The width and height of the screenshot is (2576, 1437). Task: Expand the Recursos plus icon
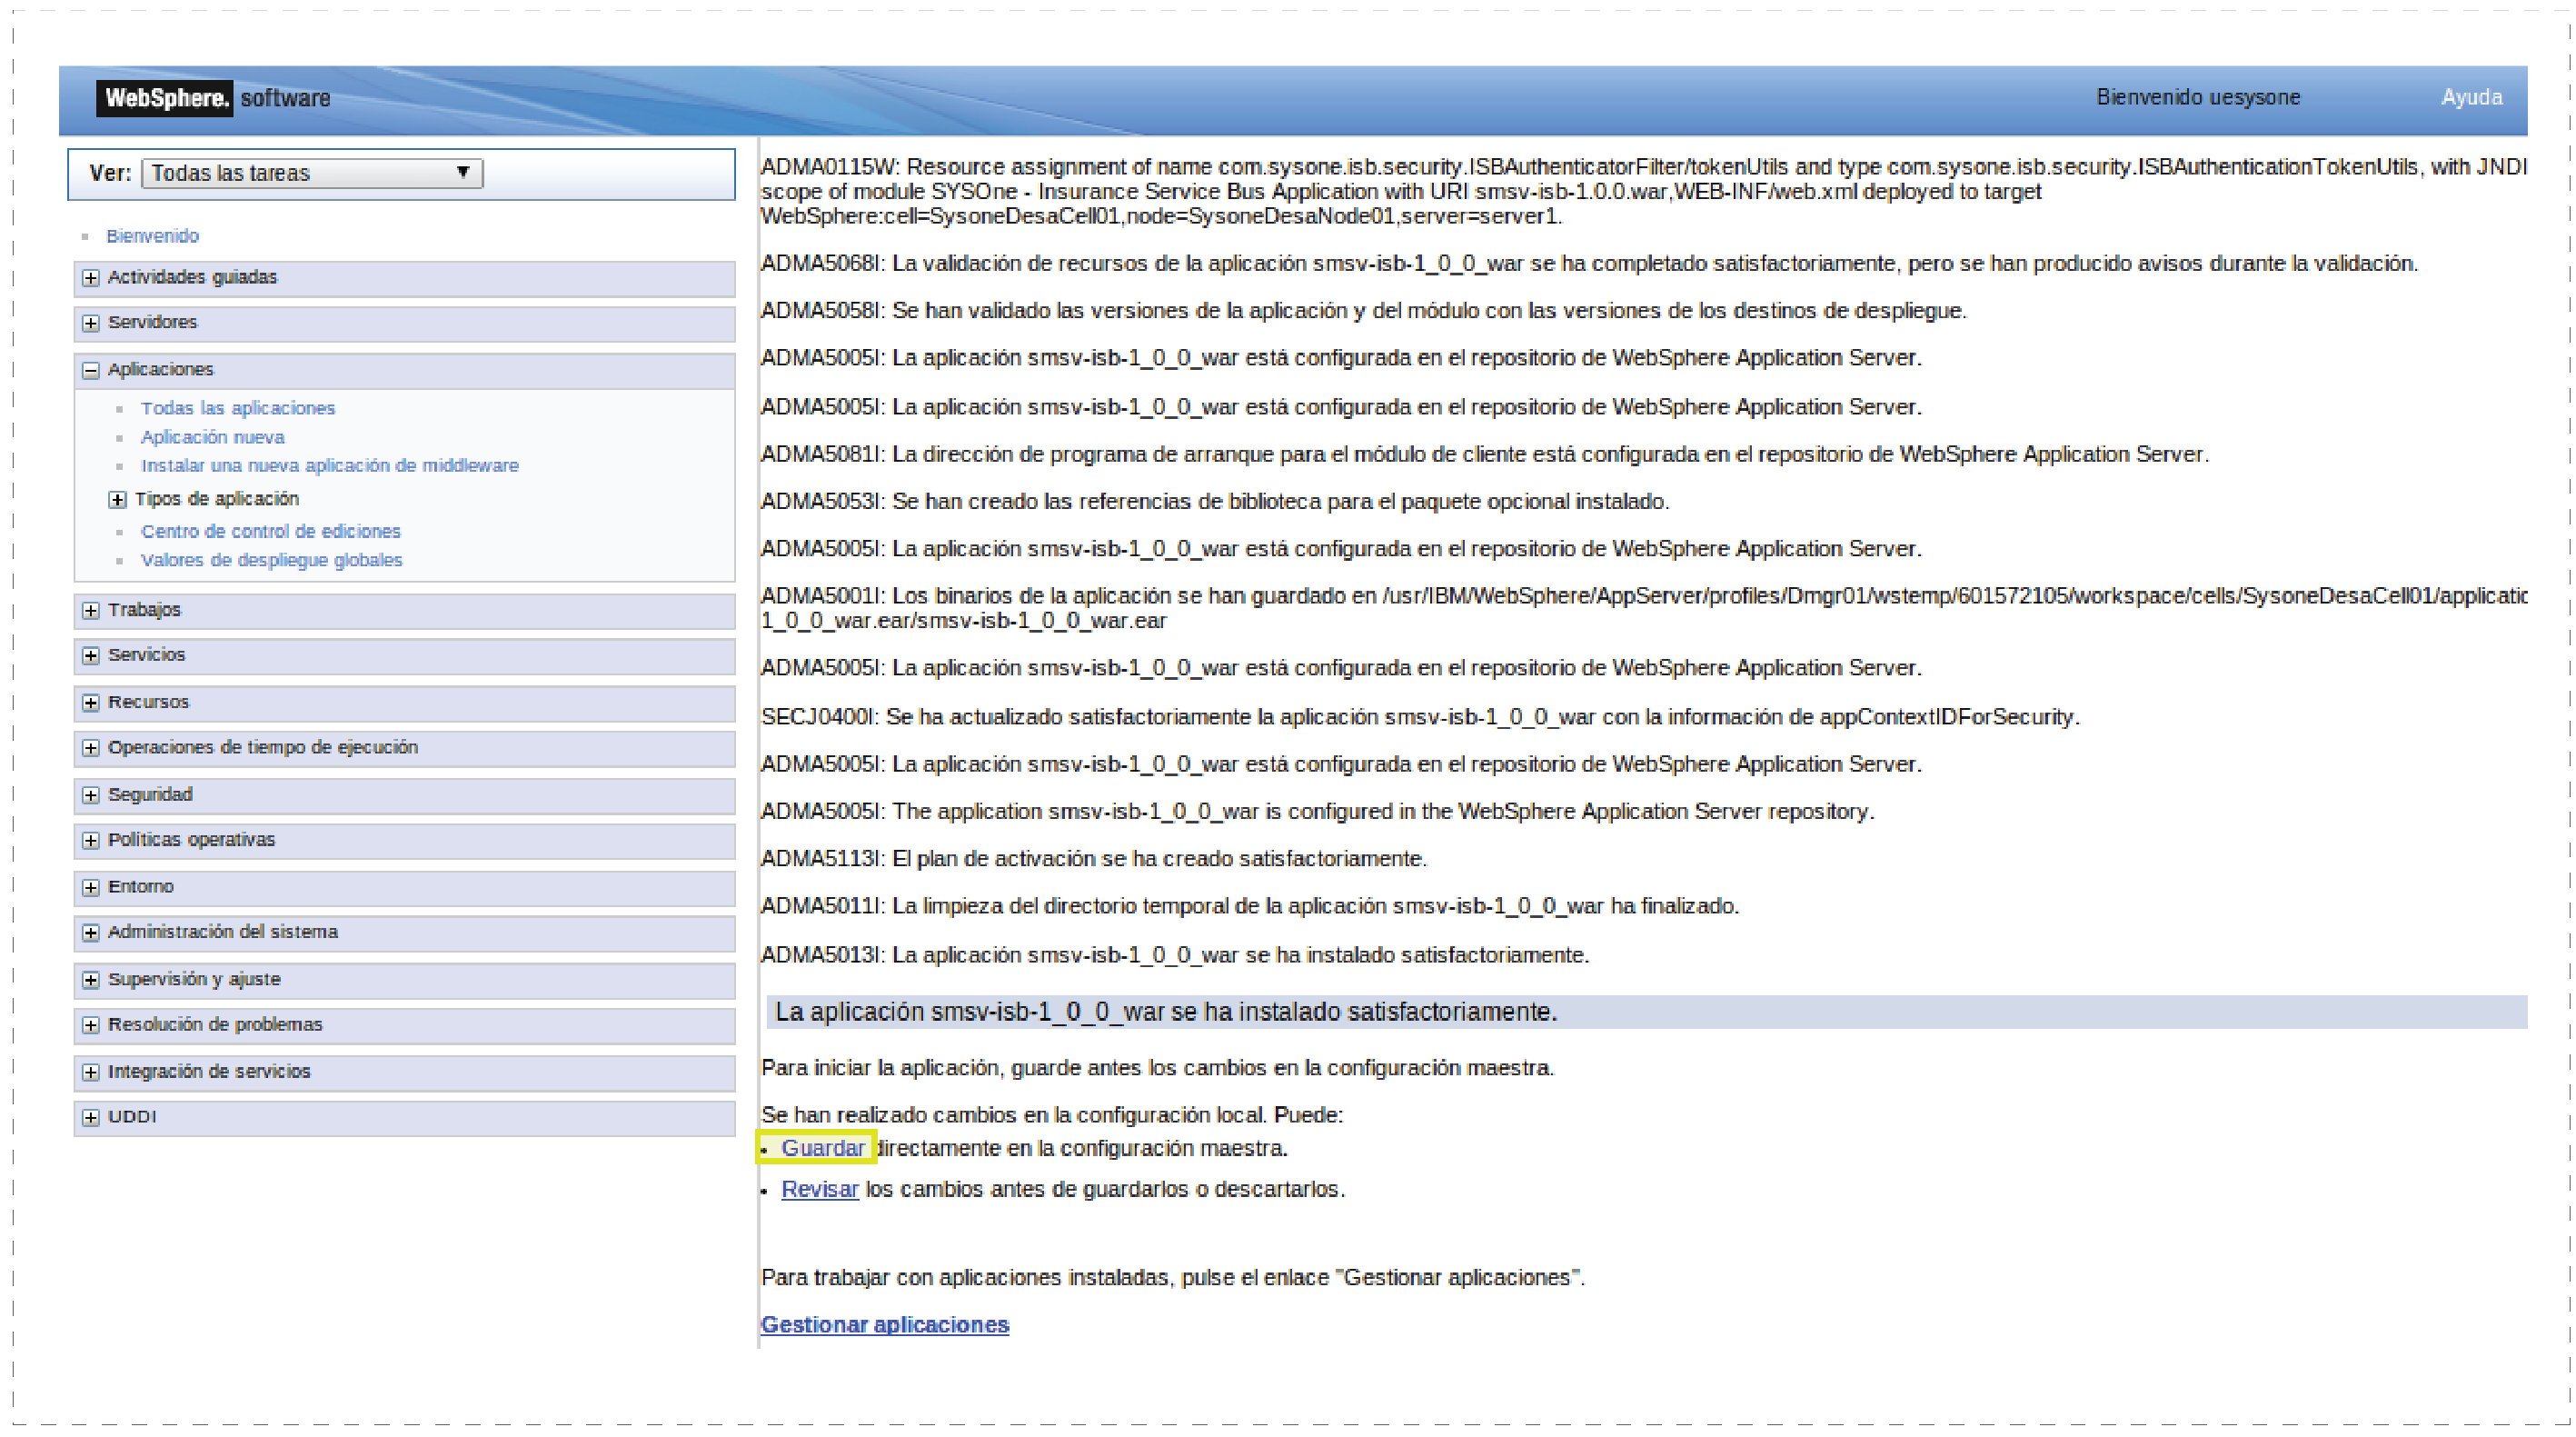[x=91, y=702]
